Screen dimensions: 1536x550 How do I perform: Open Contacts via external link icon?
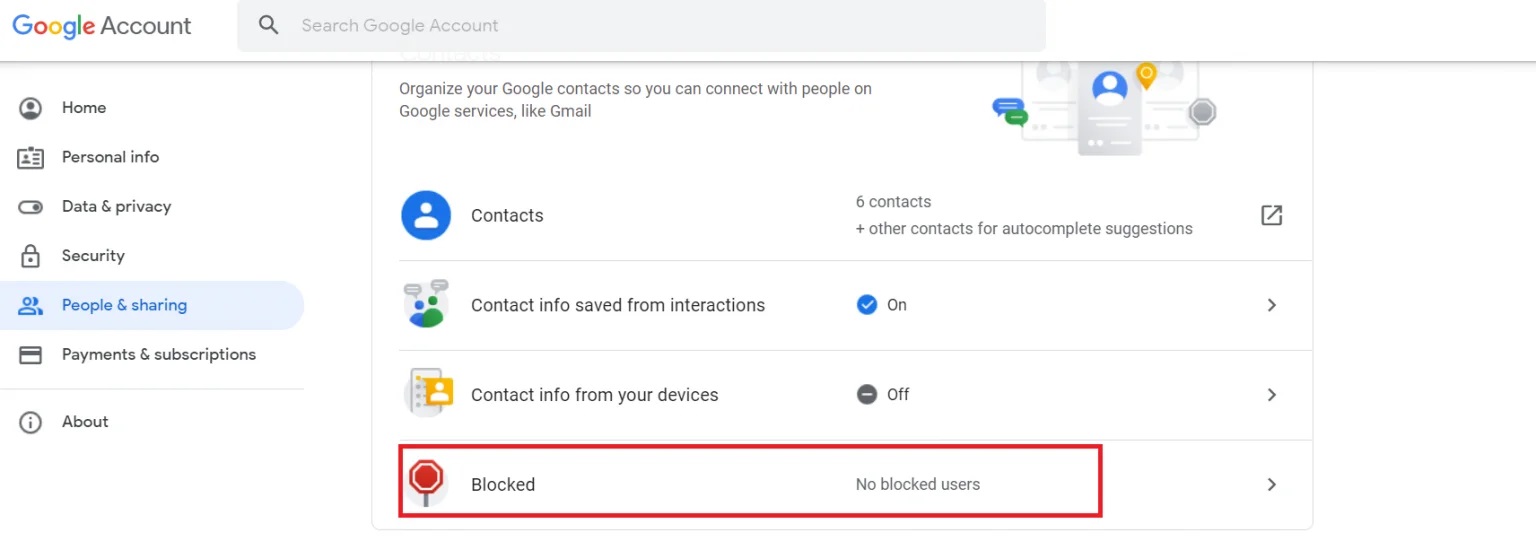coord(1271,215)
